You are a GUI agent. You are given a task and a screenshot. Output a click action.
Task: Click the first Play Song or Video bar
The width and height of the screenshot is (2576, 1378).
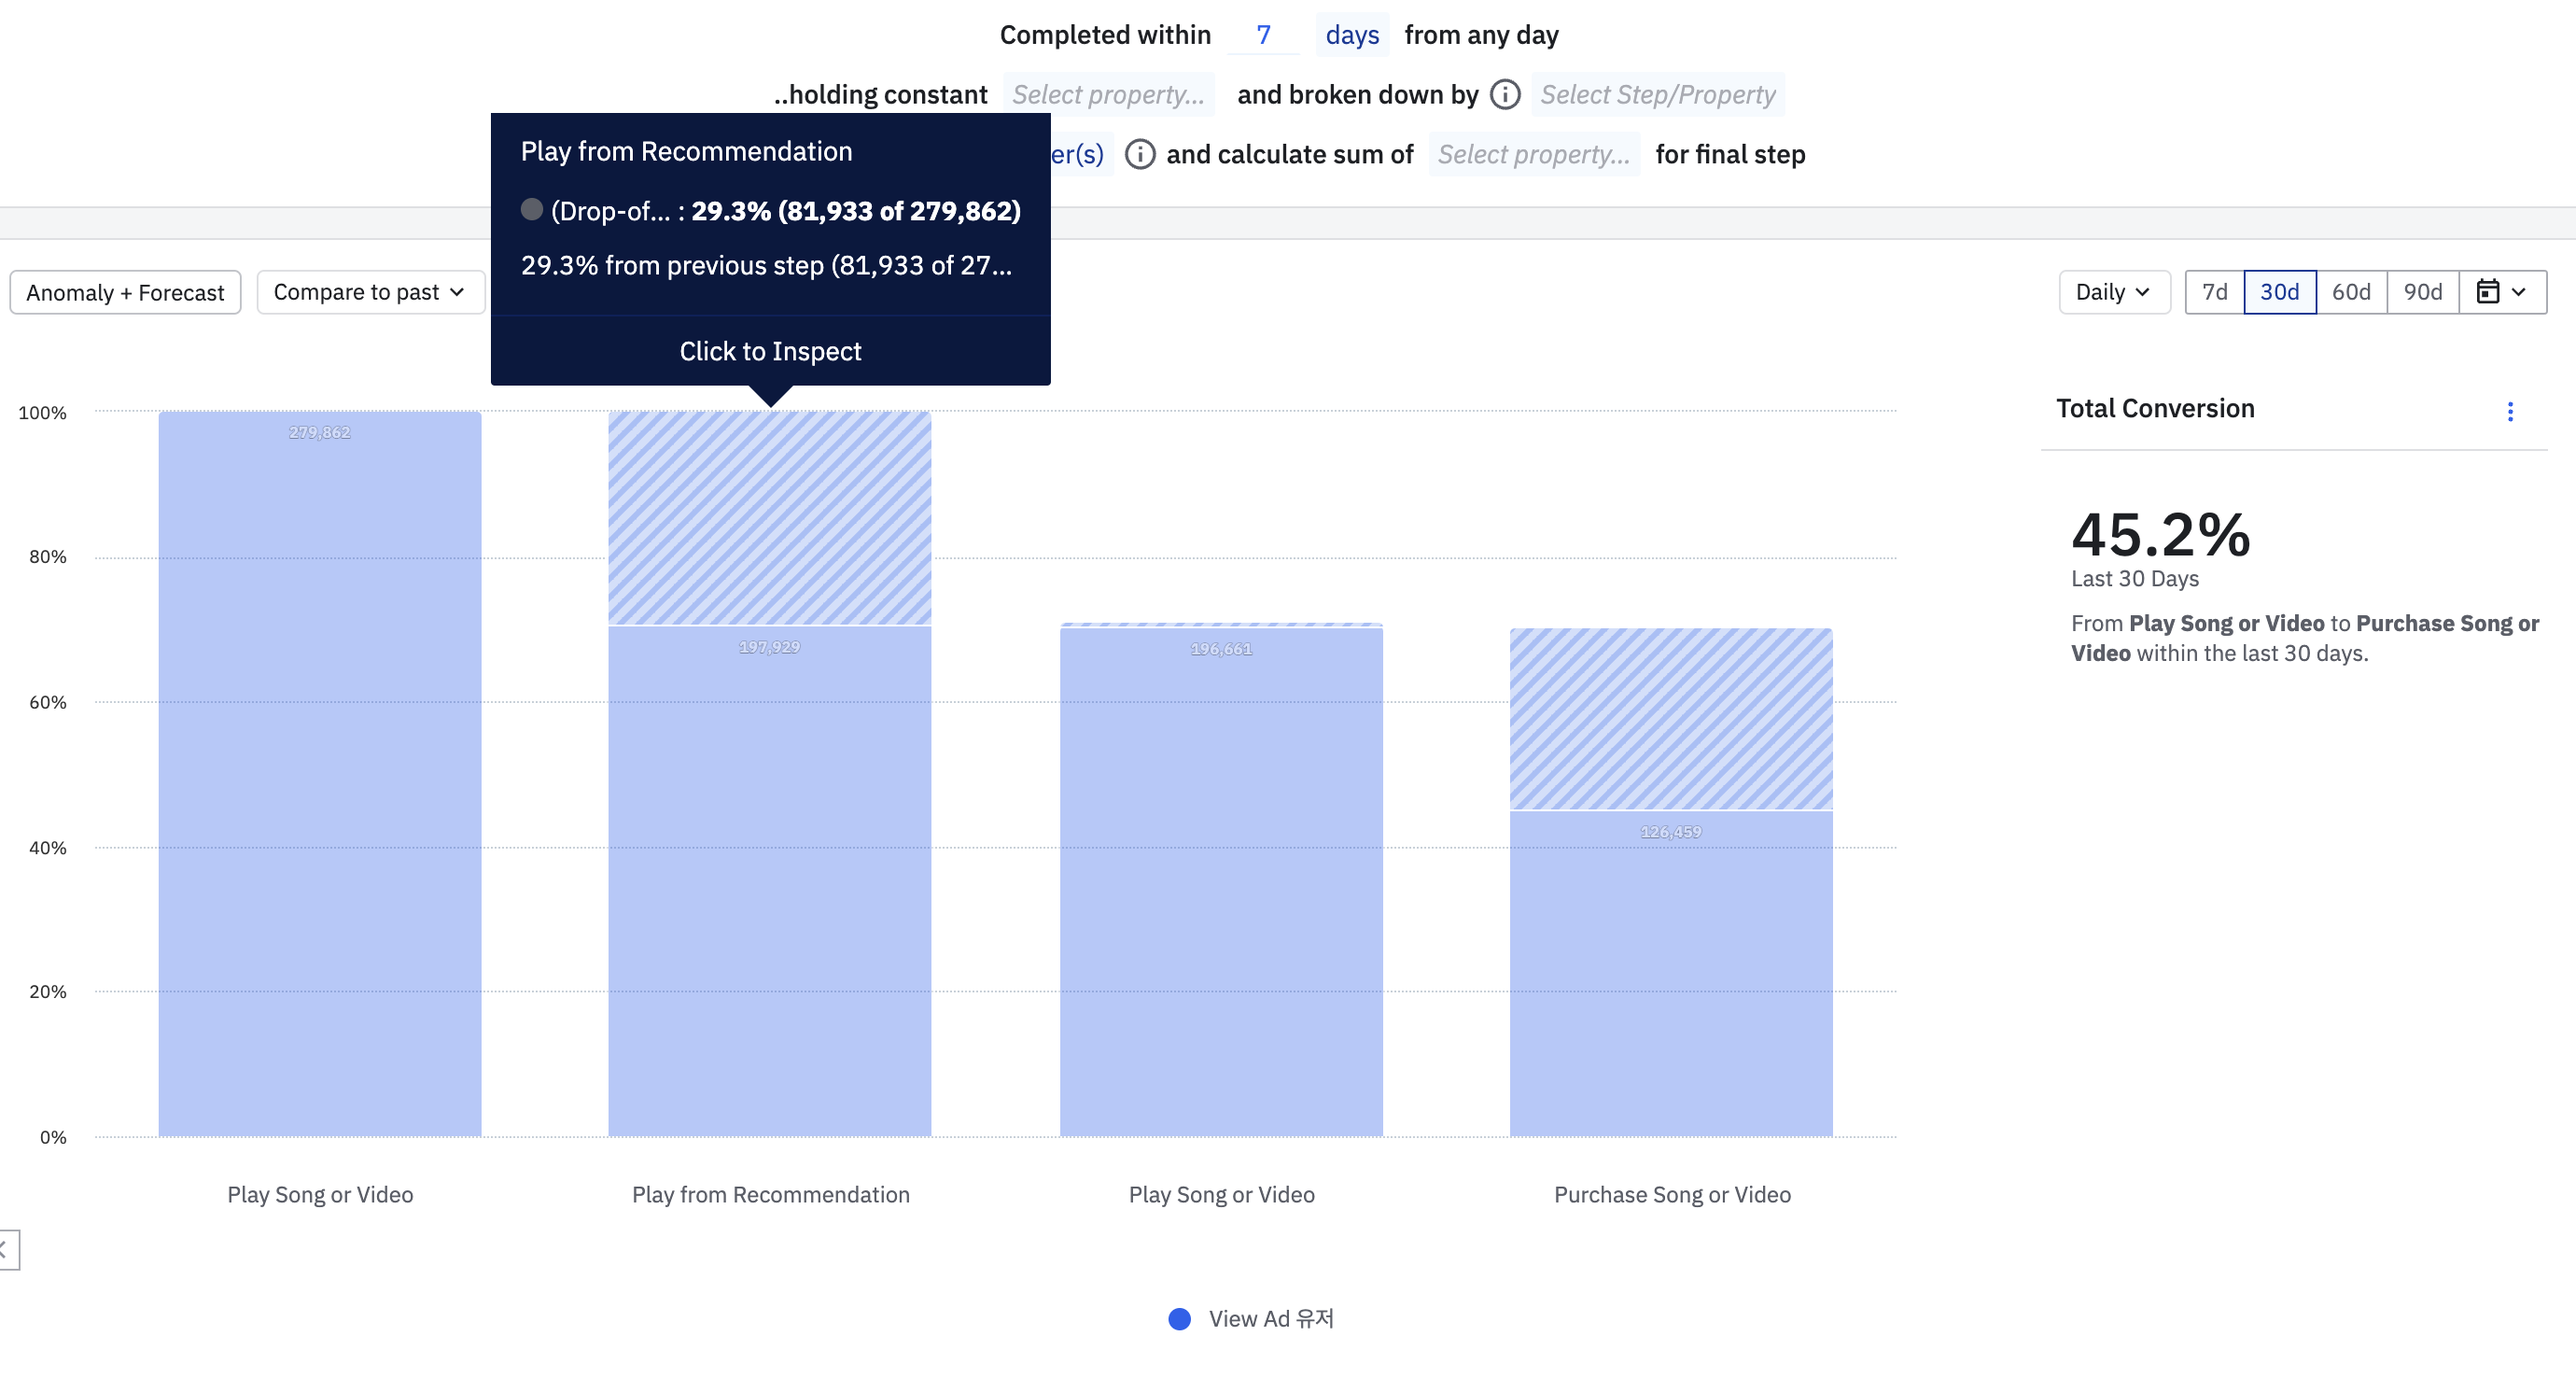coord(320,775)
